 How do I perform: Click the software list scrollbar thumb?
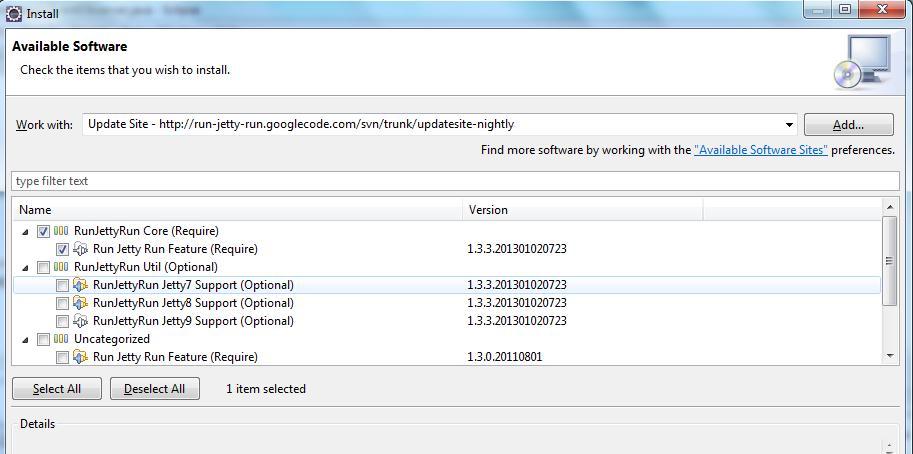890,261
